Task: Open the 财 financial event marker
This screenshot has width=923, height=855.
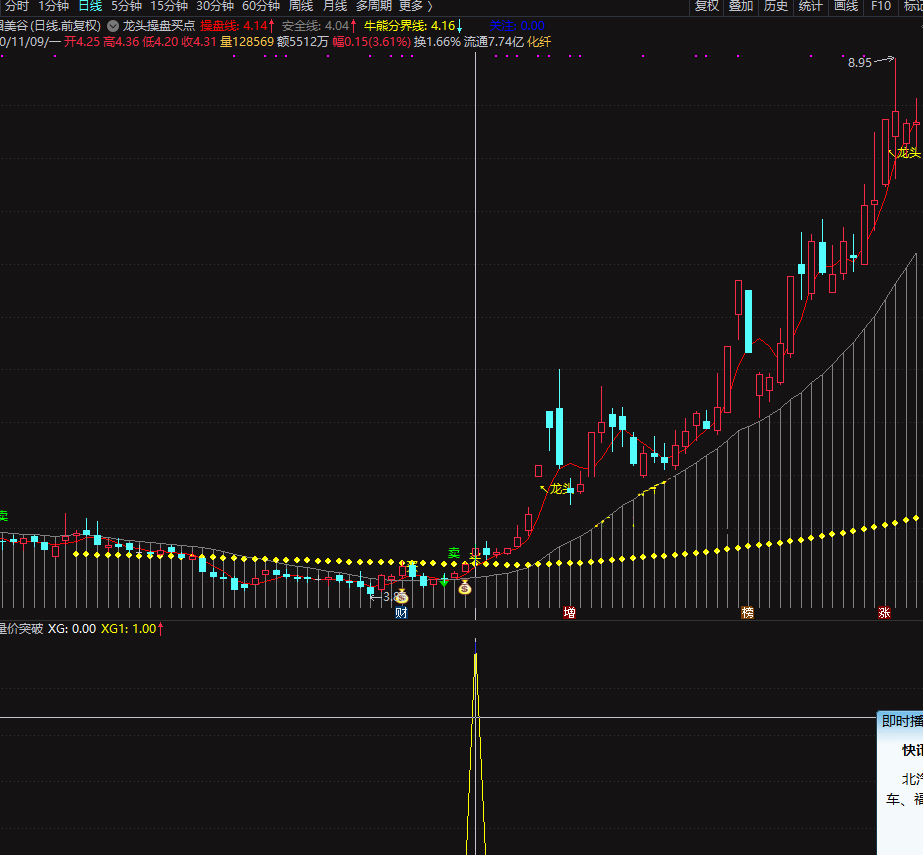Action: 401,613
